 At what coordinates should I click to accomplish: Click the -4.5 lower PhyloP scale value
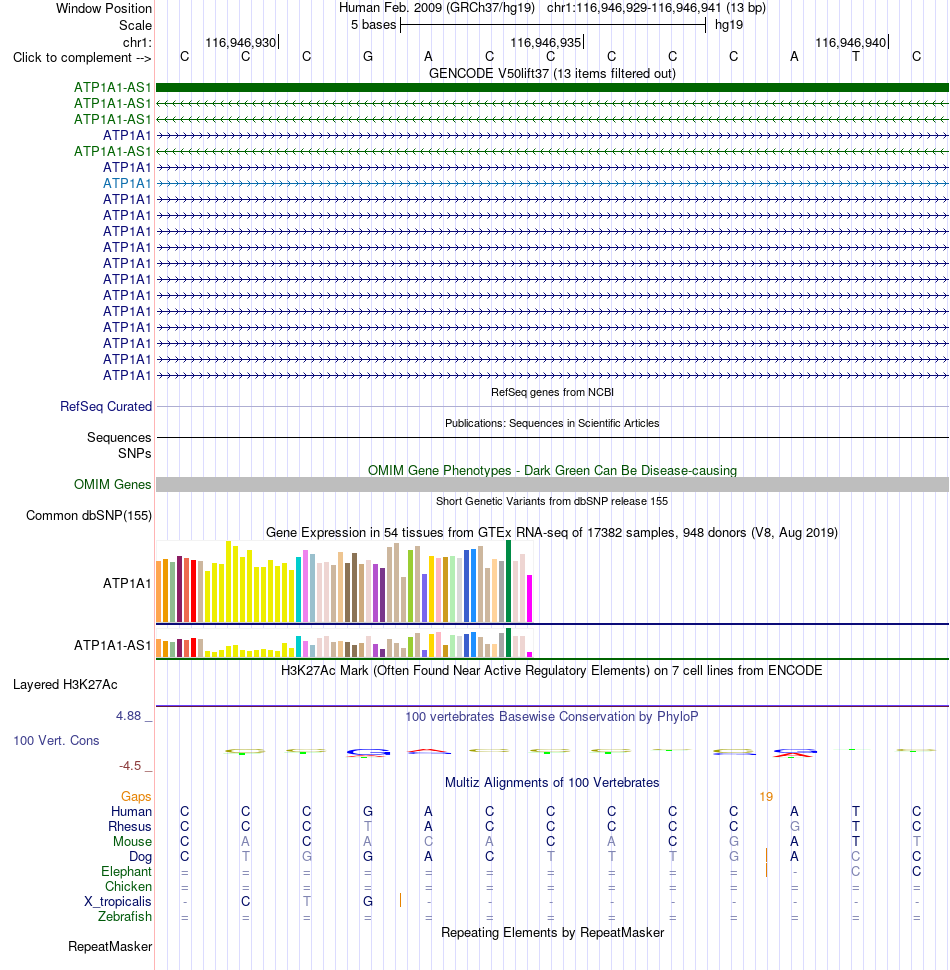coord(131,766)
